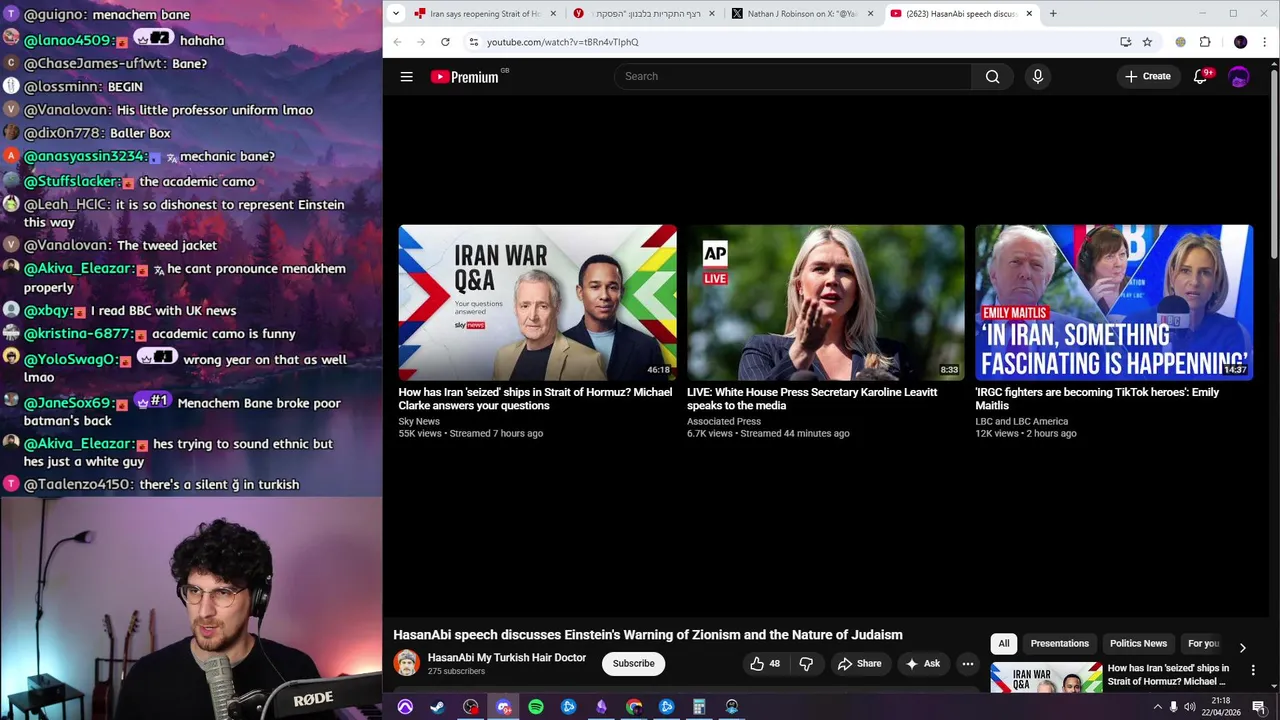Close the HasanAbi speech tab
Image resolution: width=1280 pixels, height=720 pixels.
click(1029, 14)
